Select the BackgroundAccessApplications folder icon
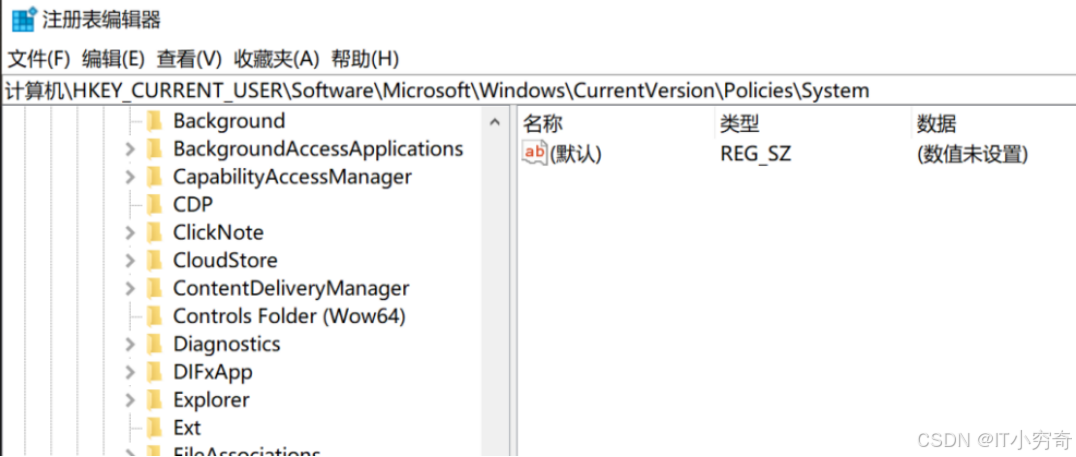The width and height of the screenshot is (1076, 457). point(155,149)
